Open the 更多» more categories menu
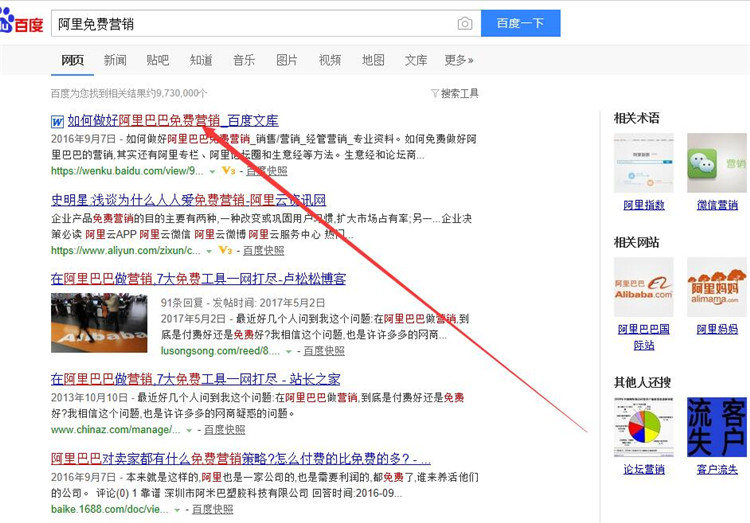The height and width of the screenshot is (523, 750). (458, 60)
